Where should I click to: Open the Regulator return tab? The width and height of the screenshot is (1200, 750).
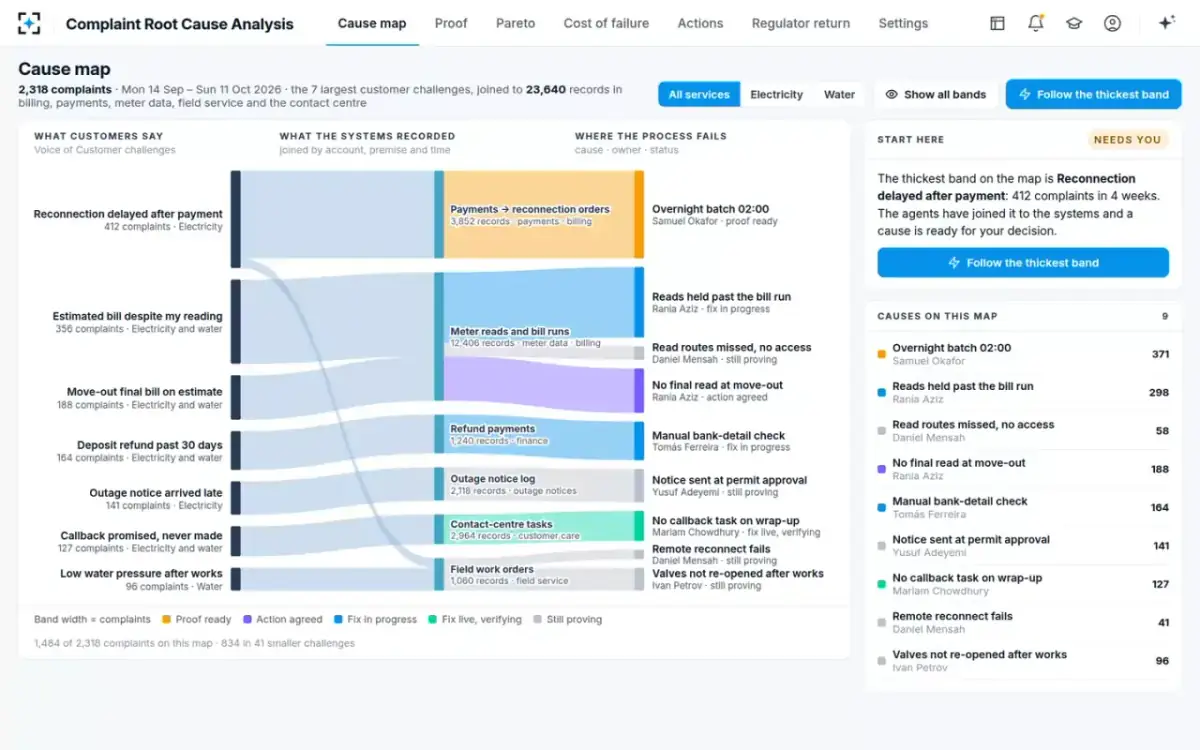pos(801,23)
